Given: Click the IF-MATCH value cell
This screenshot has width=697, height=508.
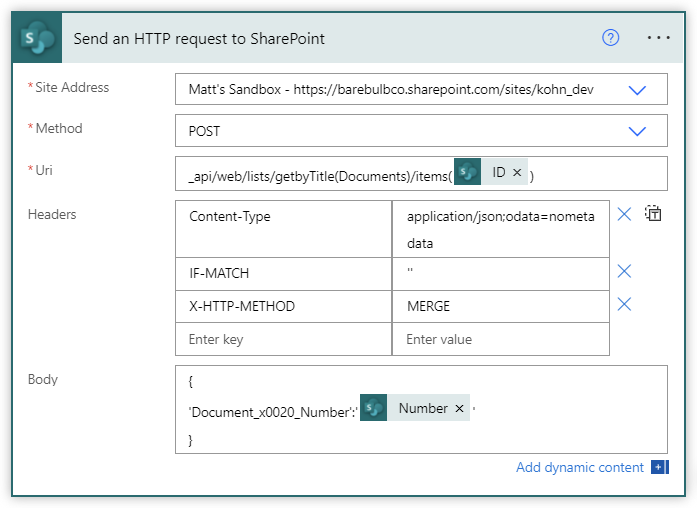Looking at the screenshot, I should (x=501, y=274).
